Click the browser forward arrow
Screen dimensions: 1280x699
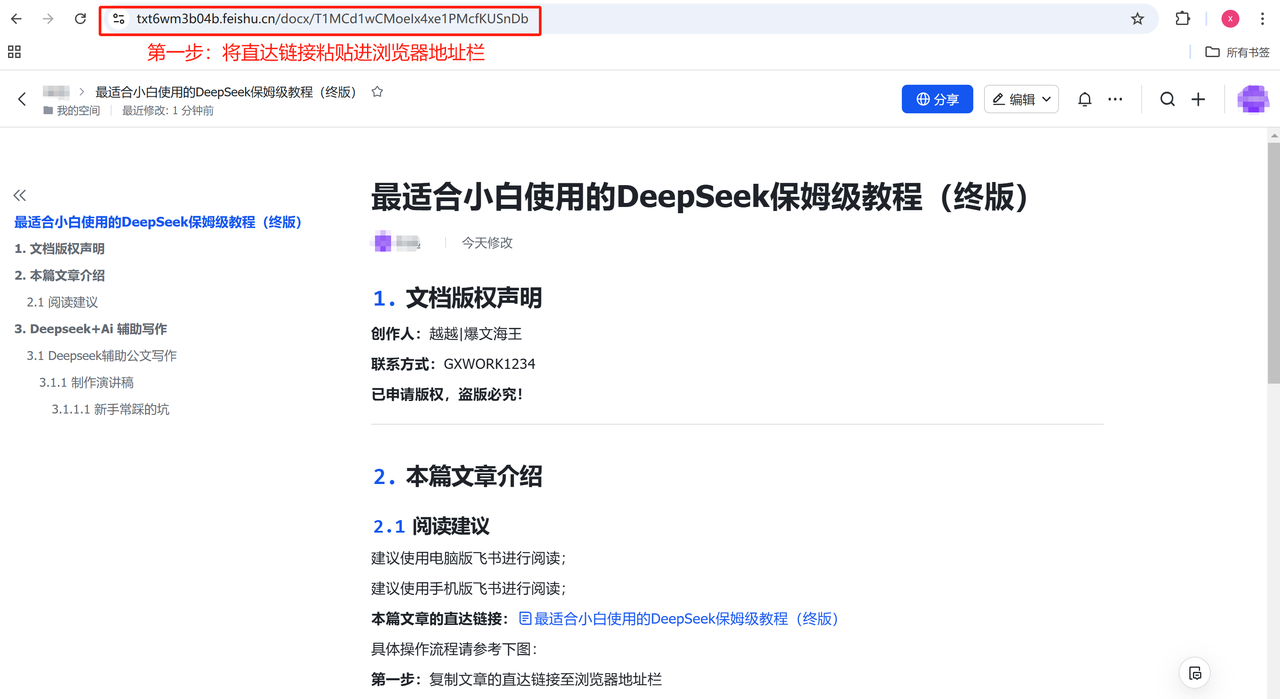[48, 19]
